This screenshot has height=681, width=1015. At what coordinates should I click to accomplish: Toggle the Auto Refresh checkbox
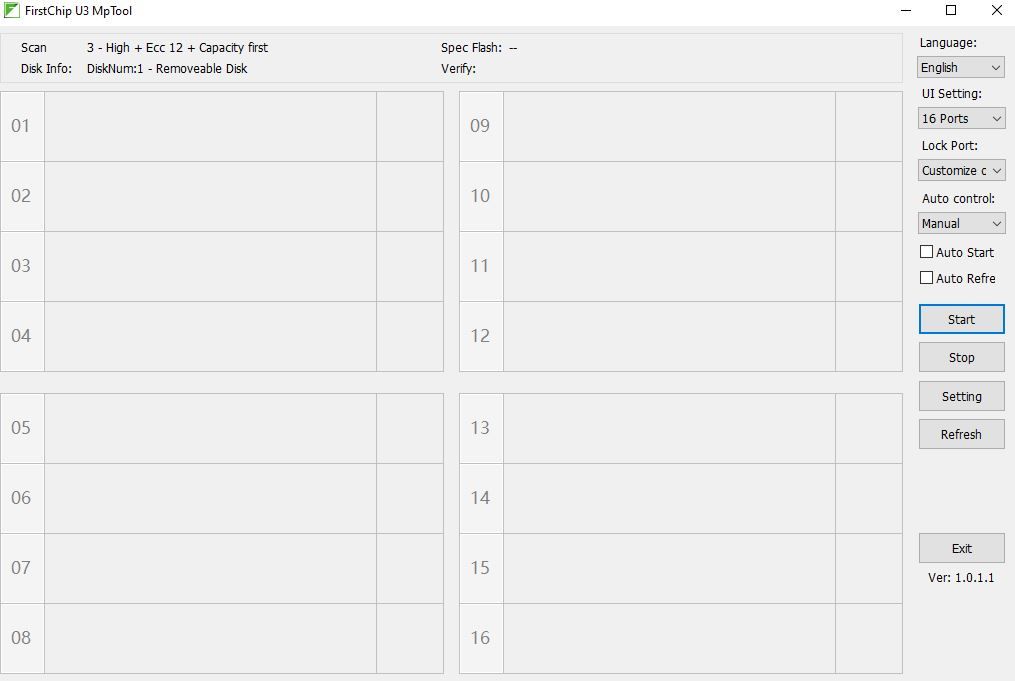coord(926,278)
